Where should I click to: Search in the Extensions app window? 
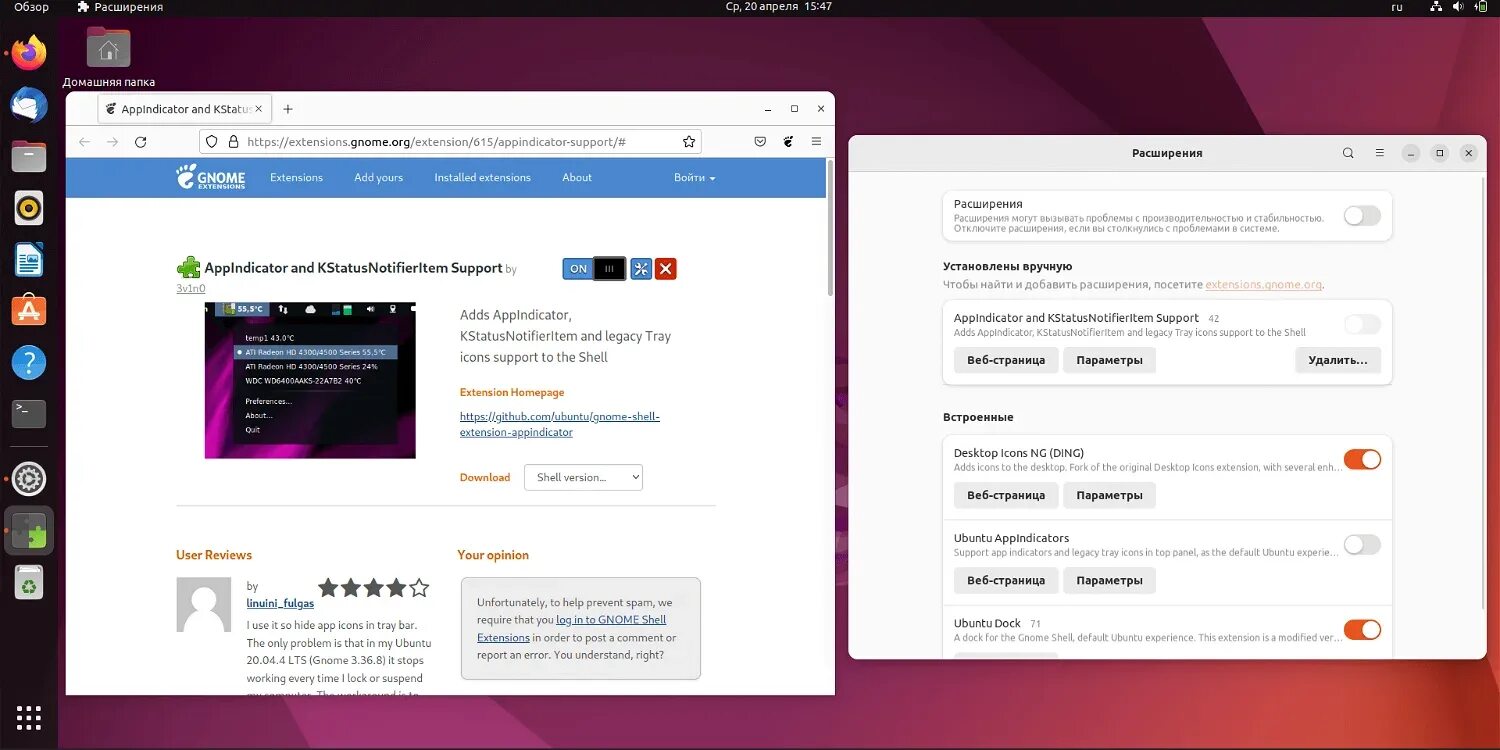coord(1348,153)
